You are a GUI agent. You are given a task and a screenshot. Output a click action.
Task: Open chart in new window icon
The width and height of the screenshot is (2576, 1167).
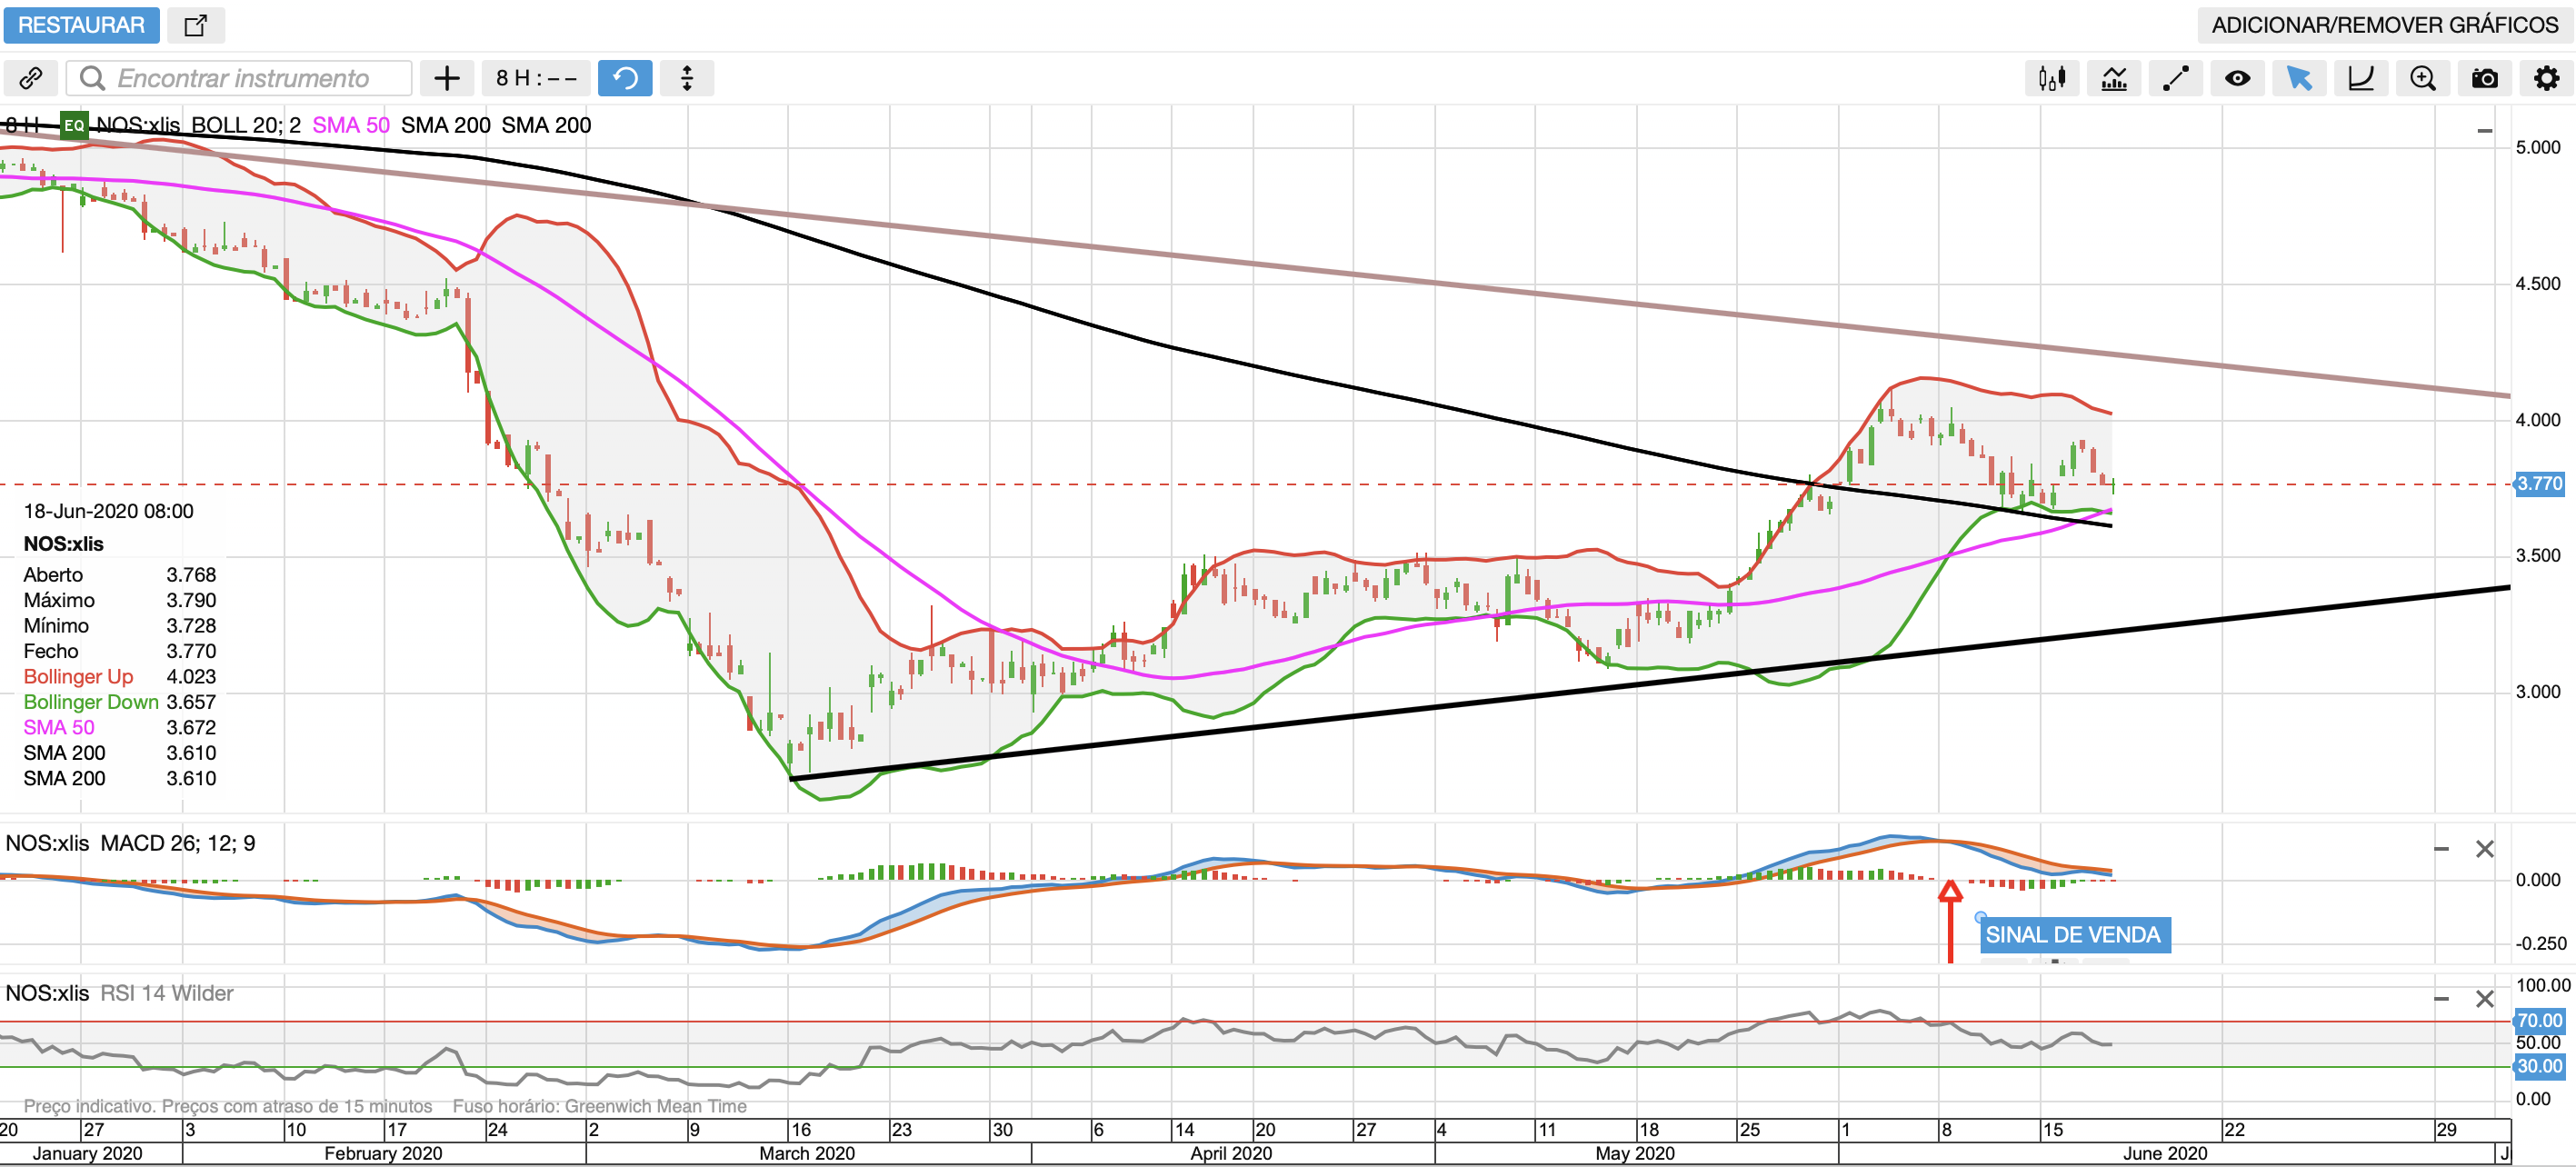pyautogui.click(x=196, y=25)
